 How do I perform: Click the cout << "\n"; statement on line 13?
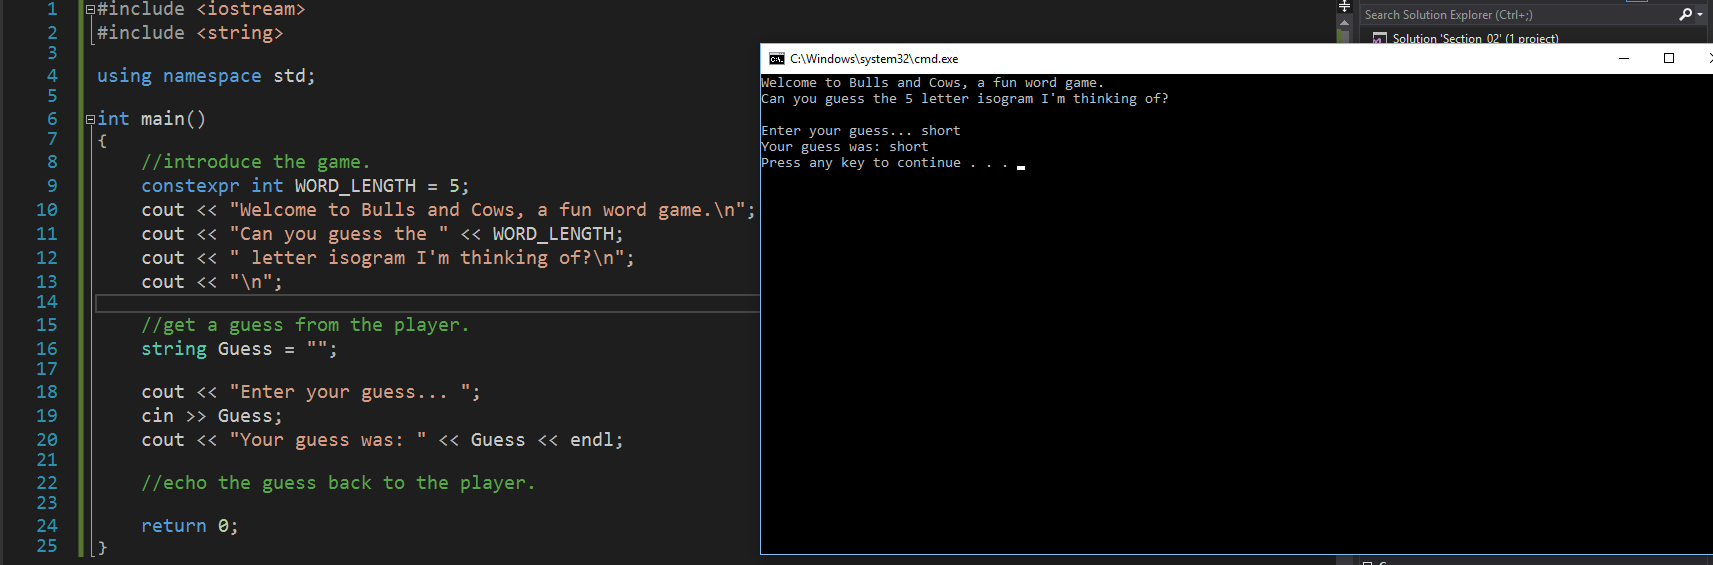pos(212,282)
